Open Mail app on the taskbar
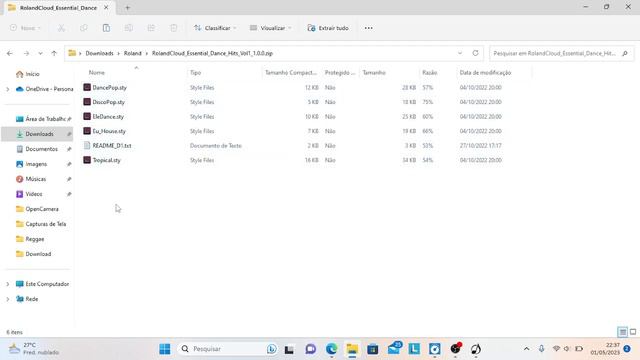Image resolution: width=640 pixels, height=360 pixels. [x=394, y=349]
